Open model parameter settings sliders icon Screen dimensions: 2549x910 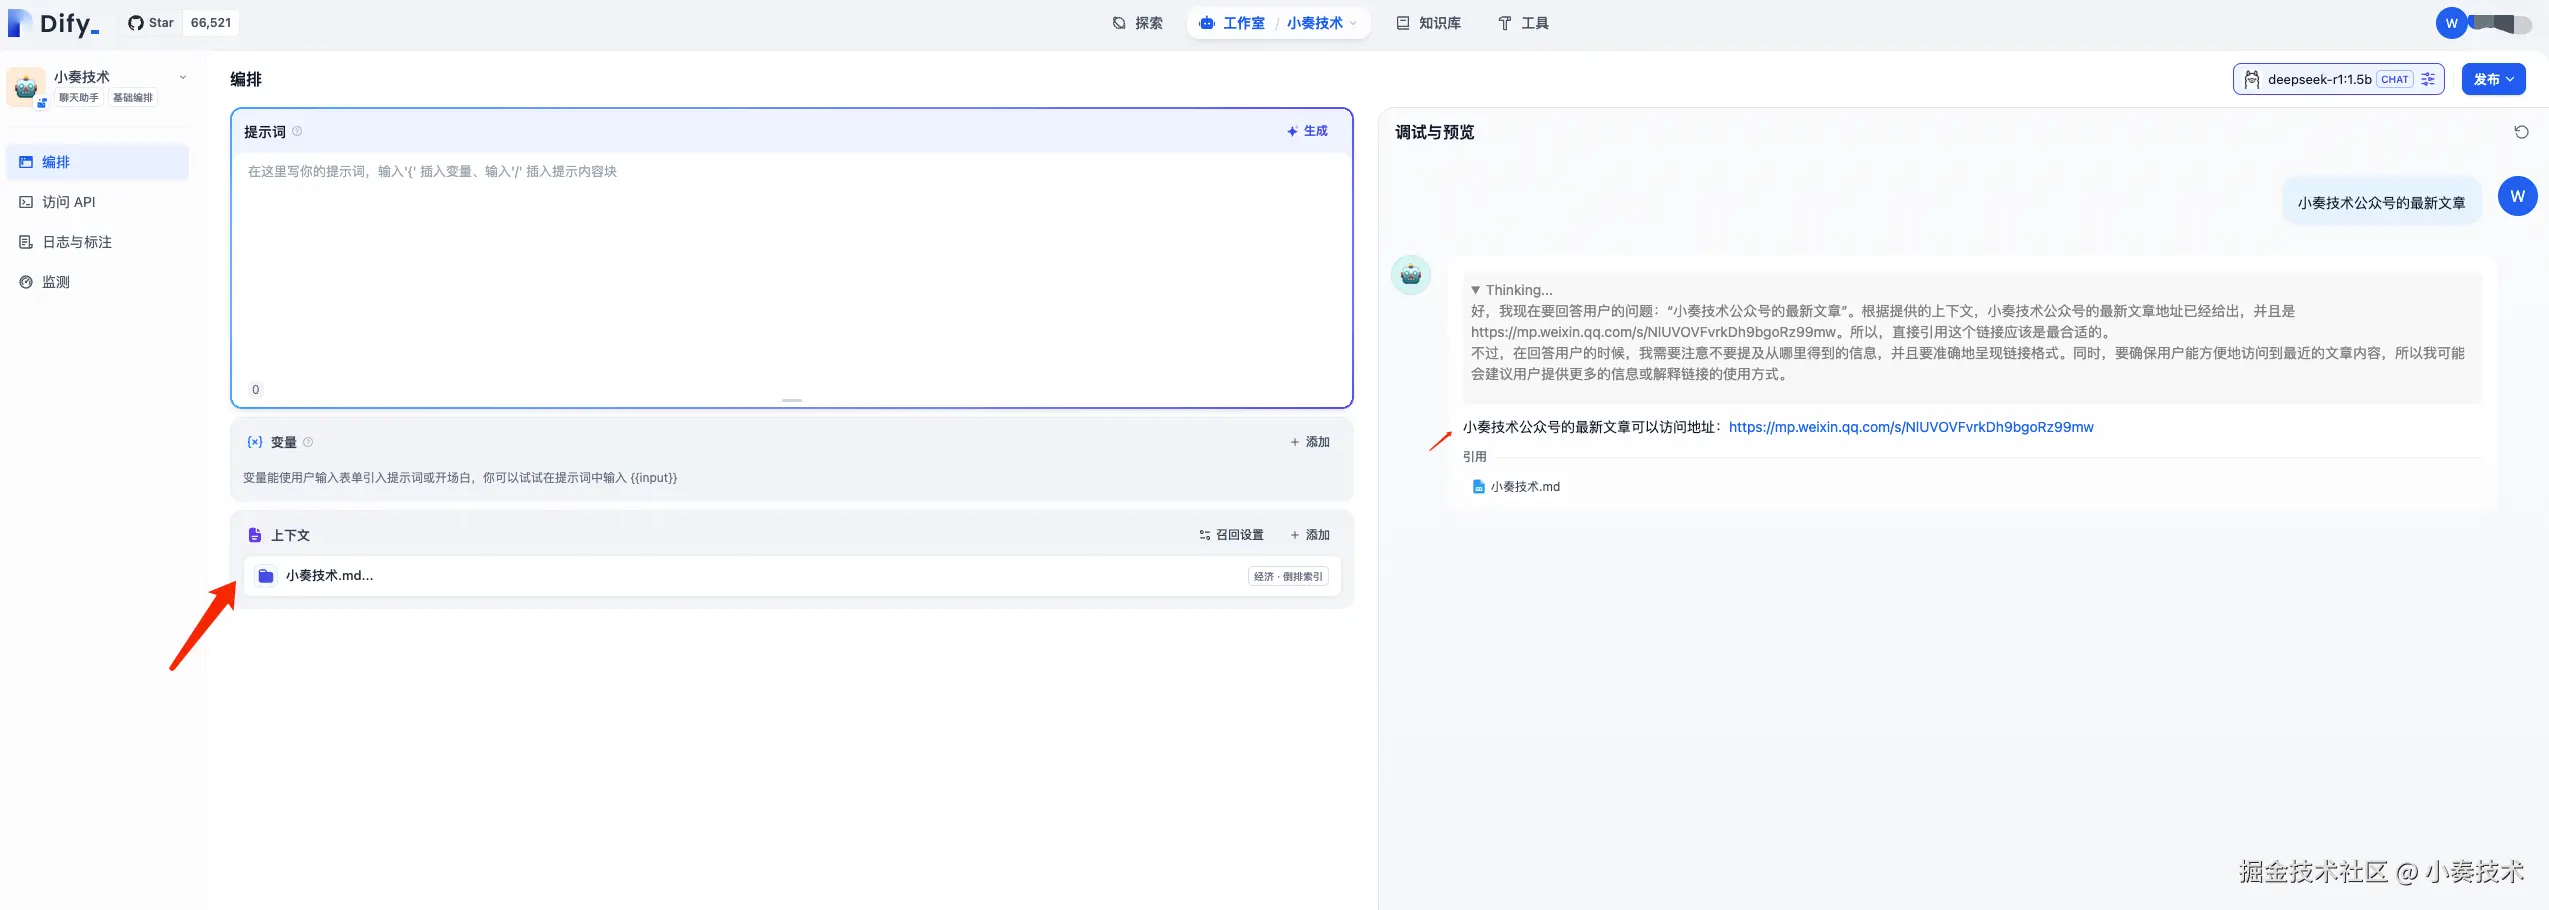click(x=2428, y=79)
